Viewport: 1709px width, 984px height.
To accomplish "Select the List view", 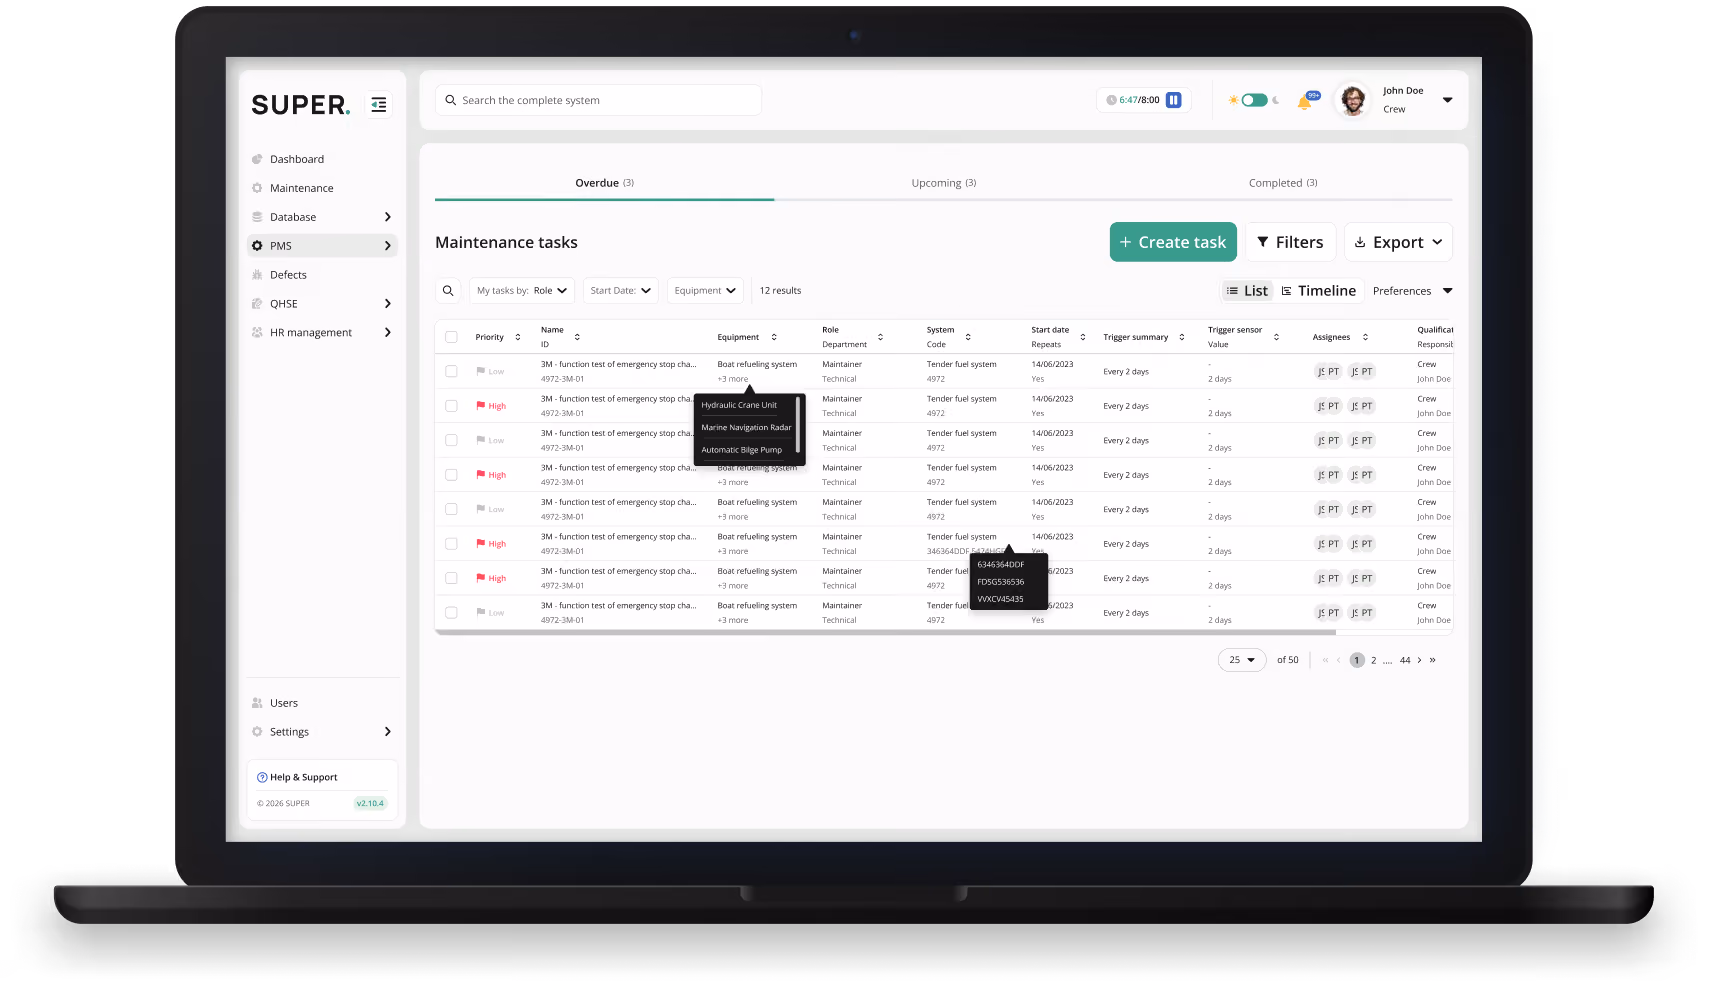I will [1247, 291].
